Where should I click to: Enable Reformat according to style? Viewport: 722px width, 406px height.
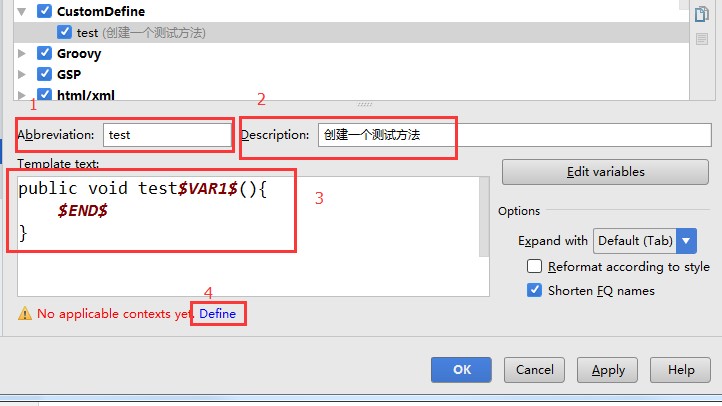[534, 267]
